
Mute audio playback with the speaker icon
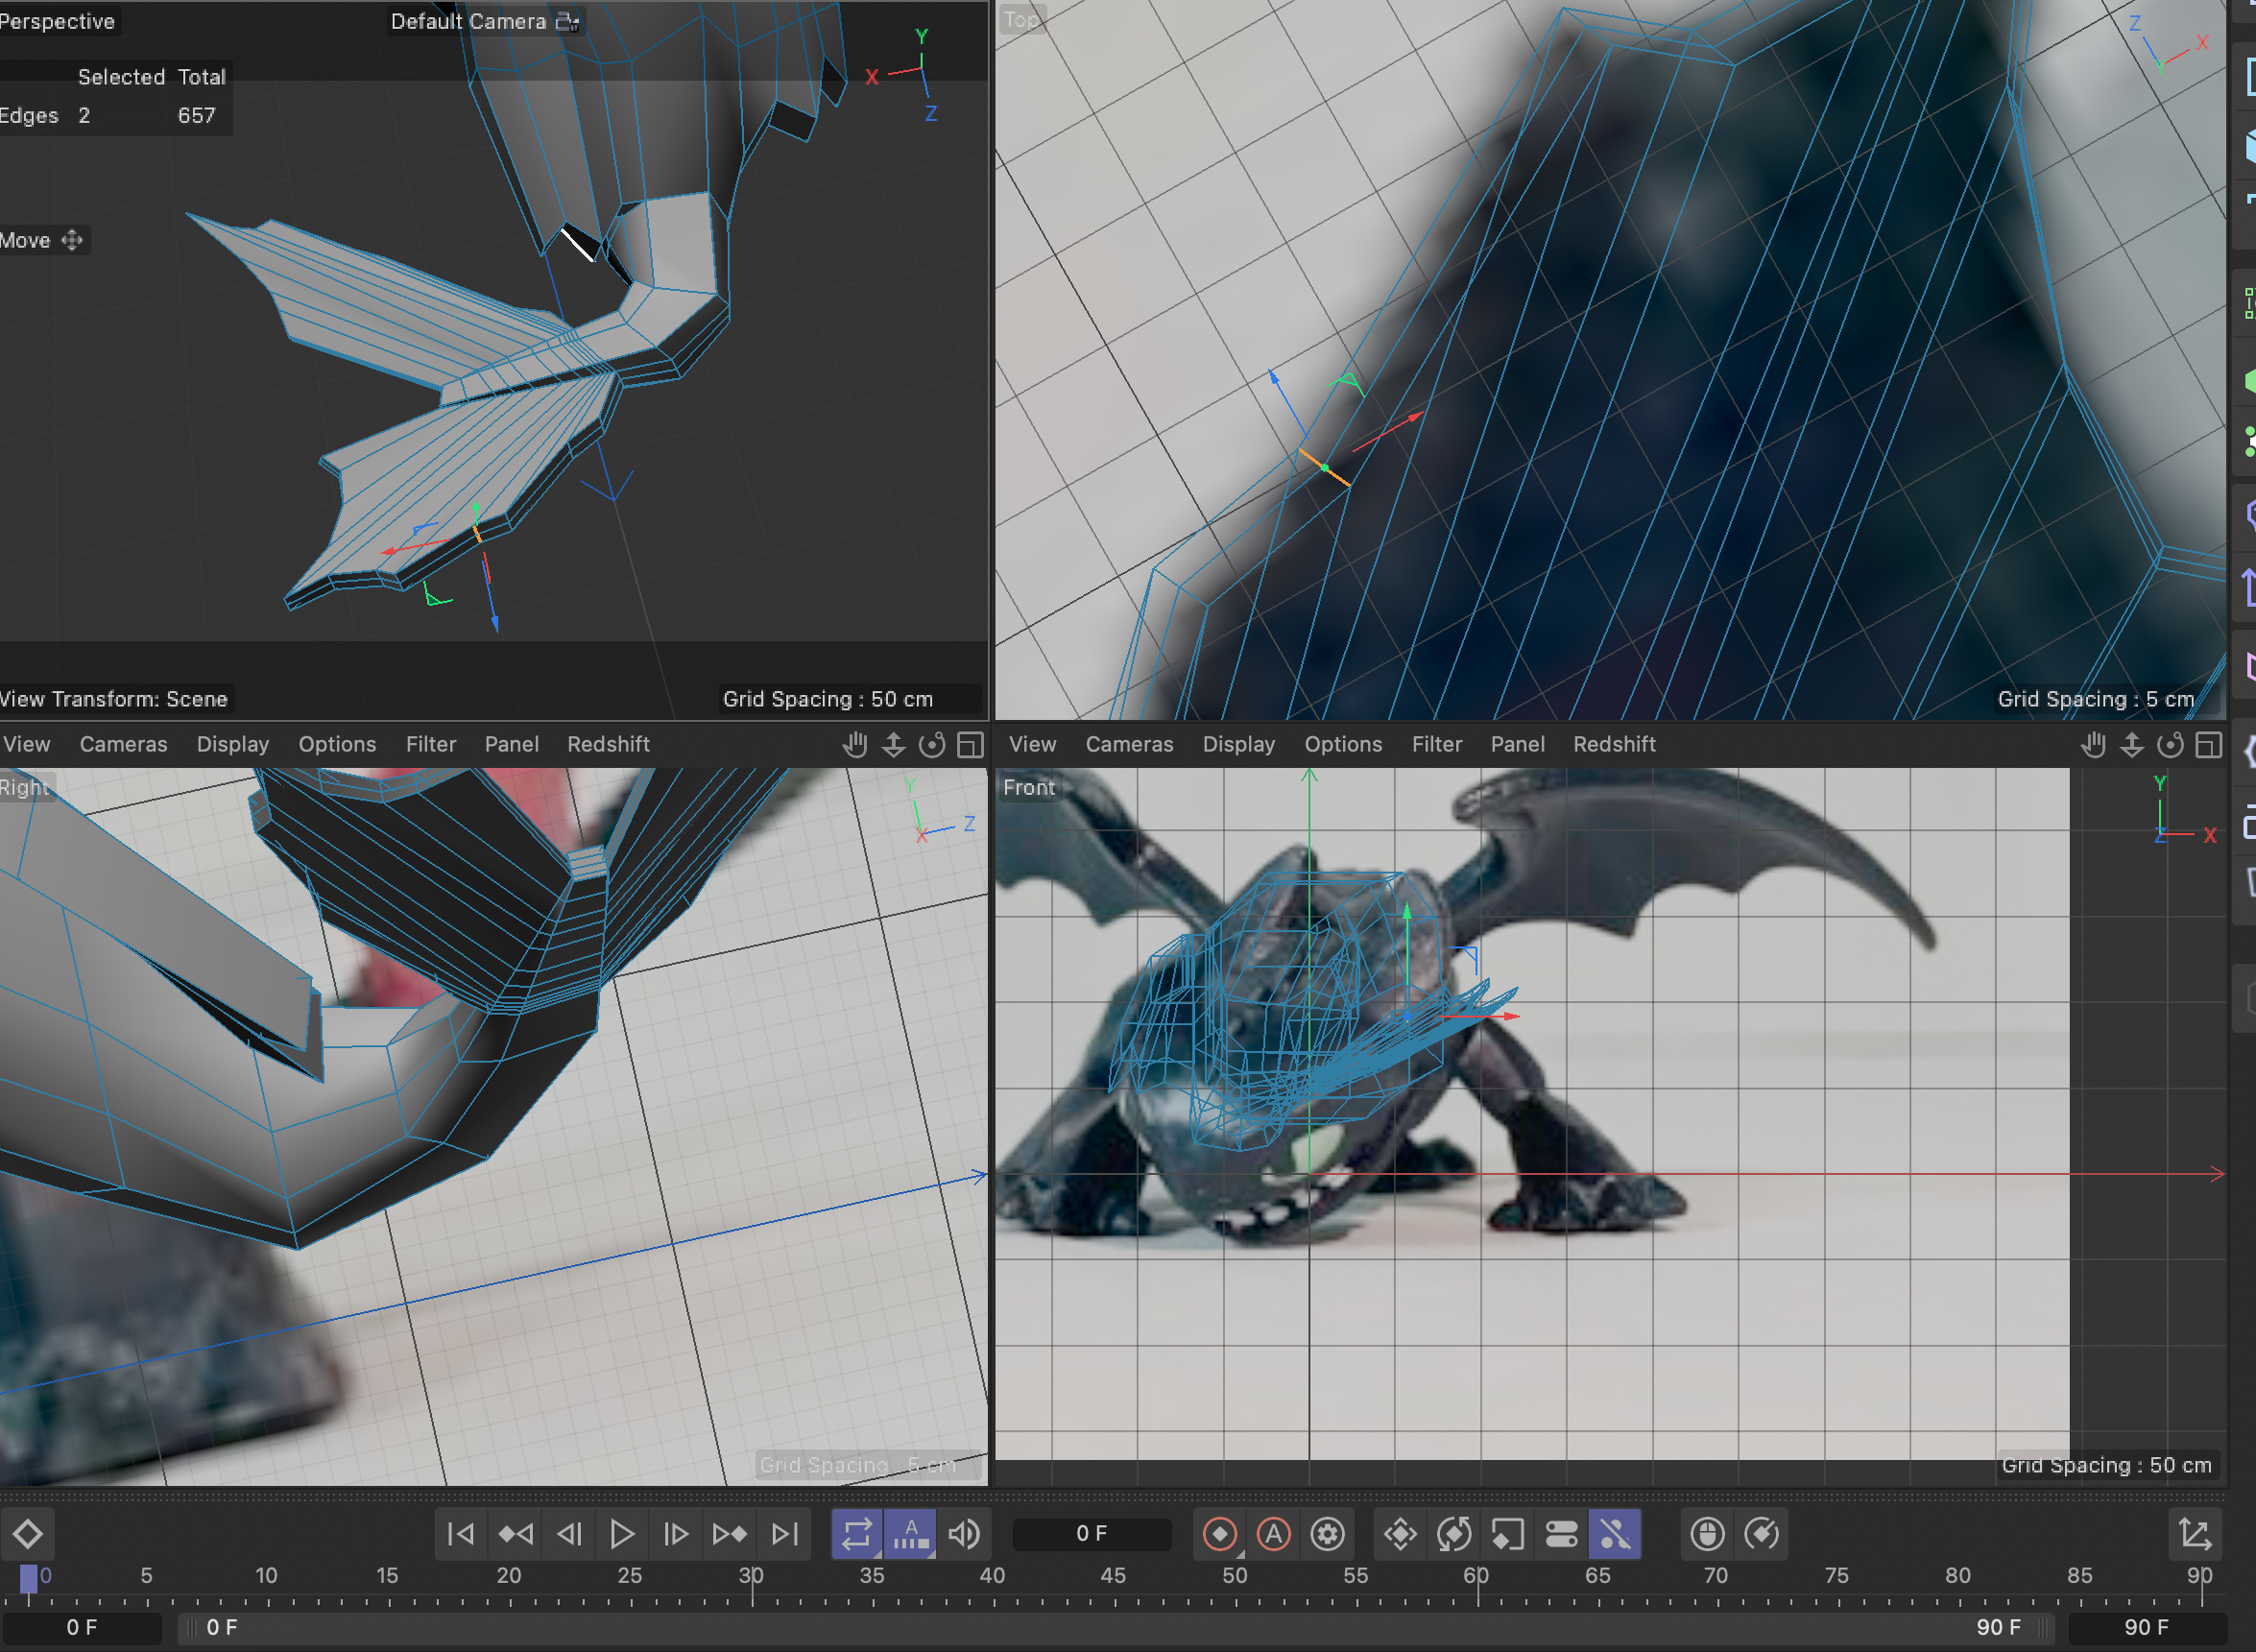963,1533
